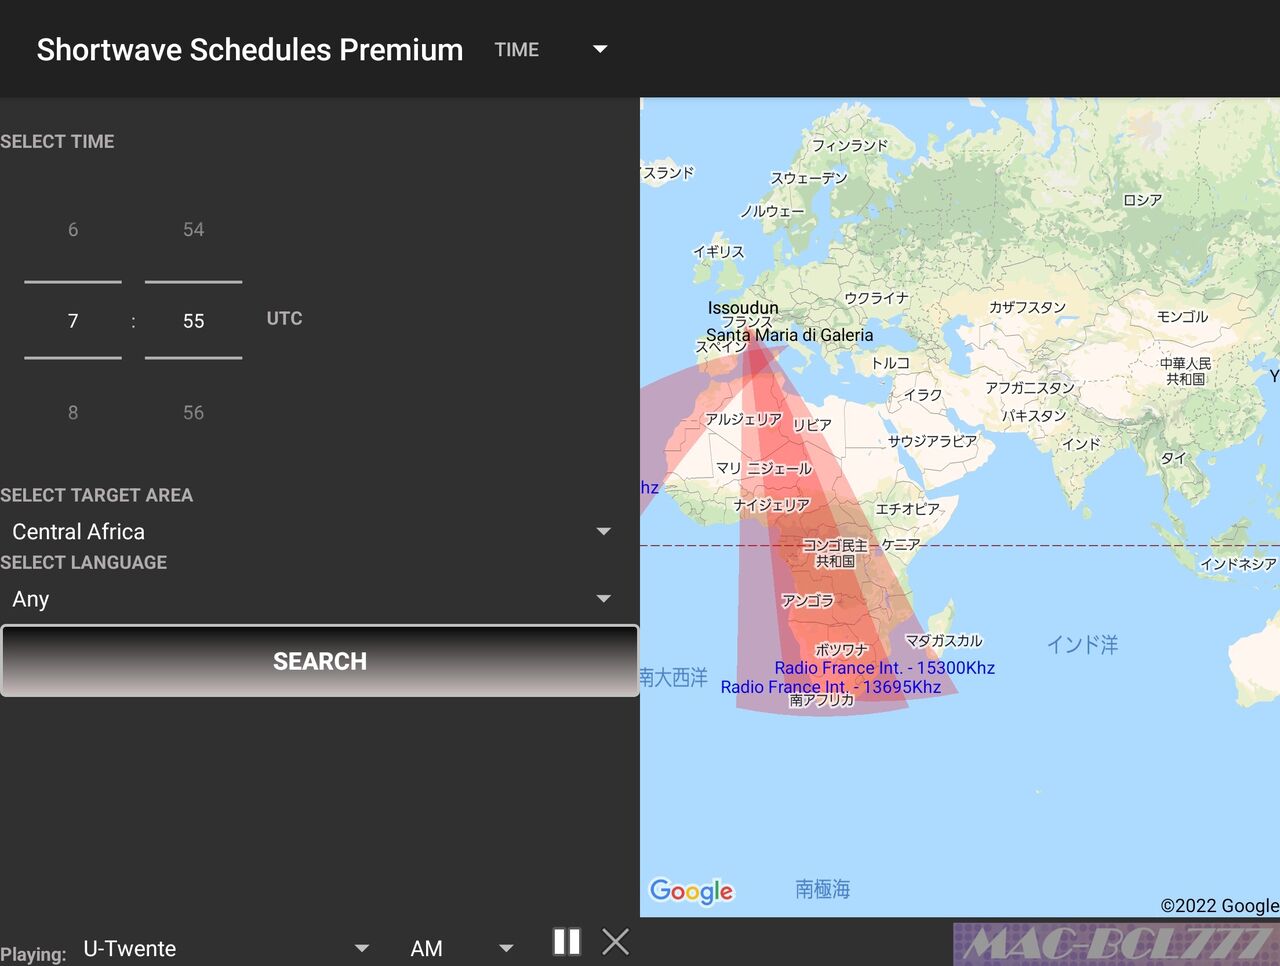
Task: Click the 南極海 ocean label on map
Action: [x=823, y=889]
